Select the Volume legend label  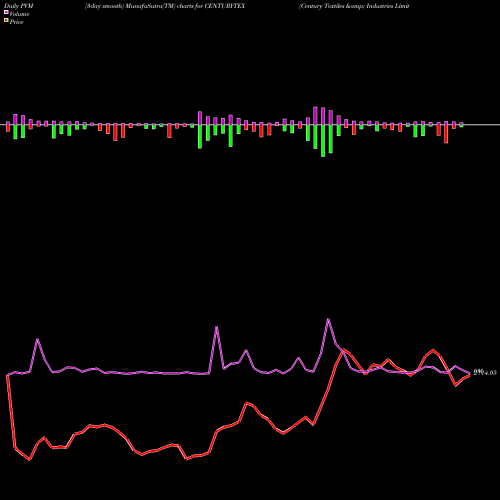pos(19,14)
